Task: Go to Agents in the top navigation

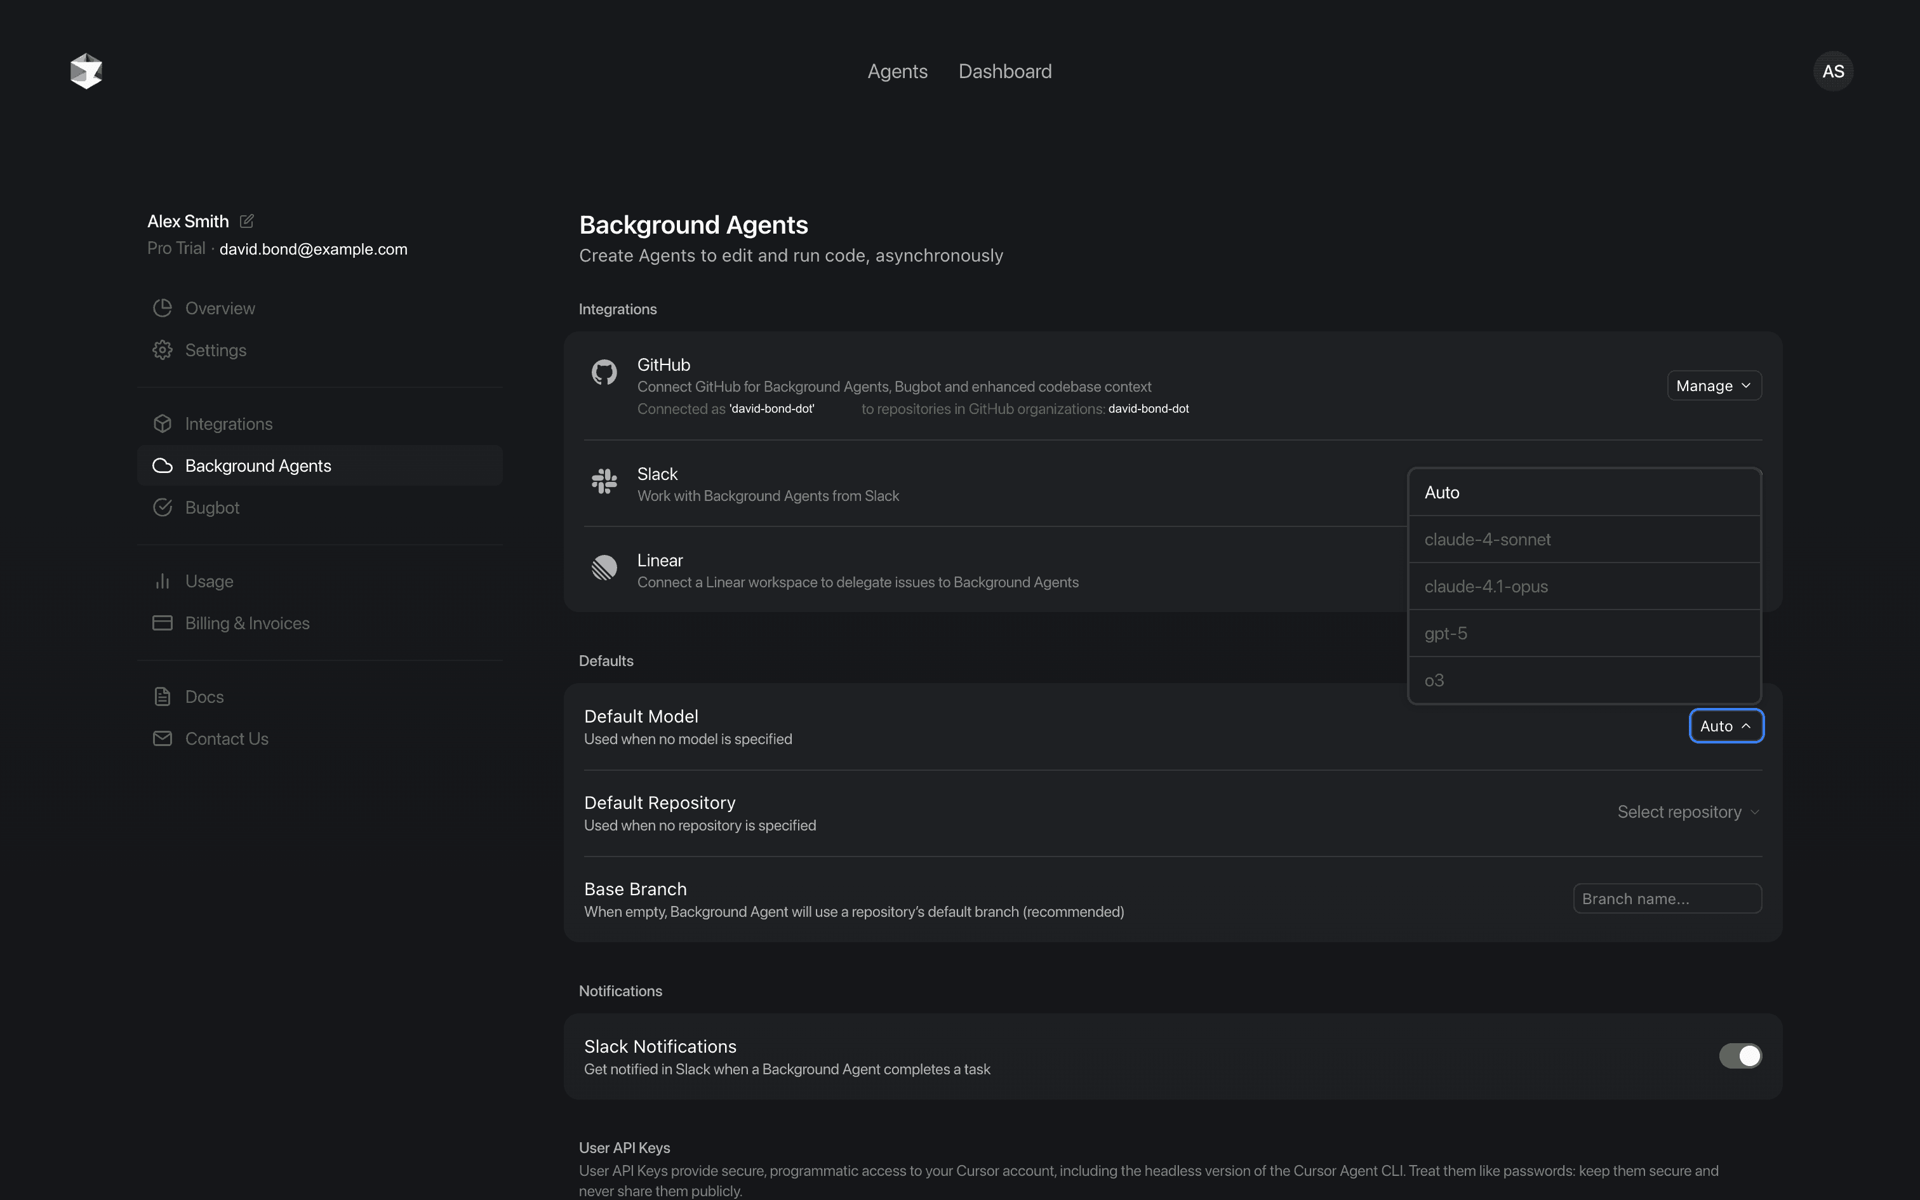Action: click(897, 71)
